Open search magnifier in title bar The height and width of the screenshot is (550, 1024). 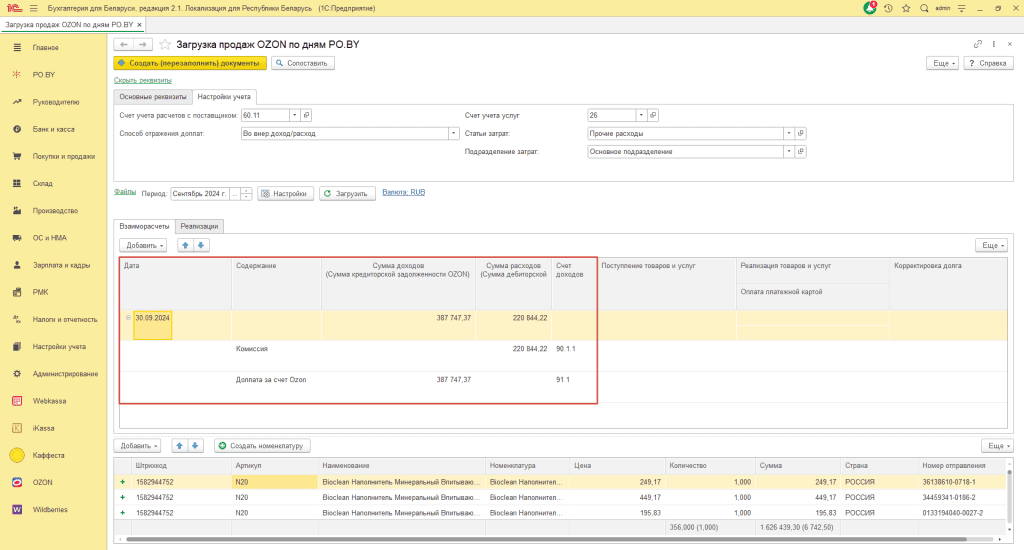click(x=924, y=8)
